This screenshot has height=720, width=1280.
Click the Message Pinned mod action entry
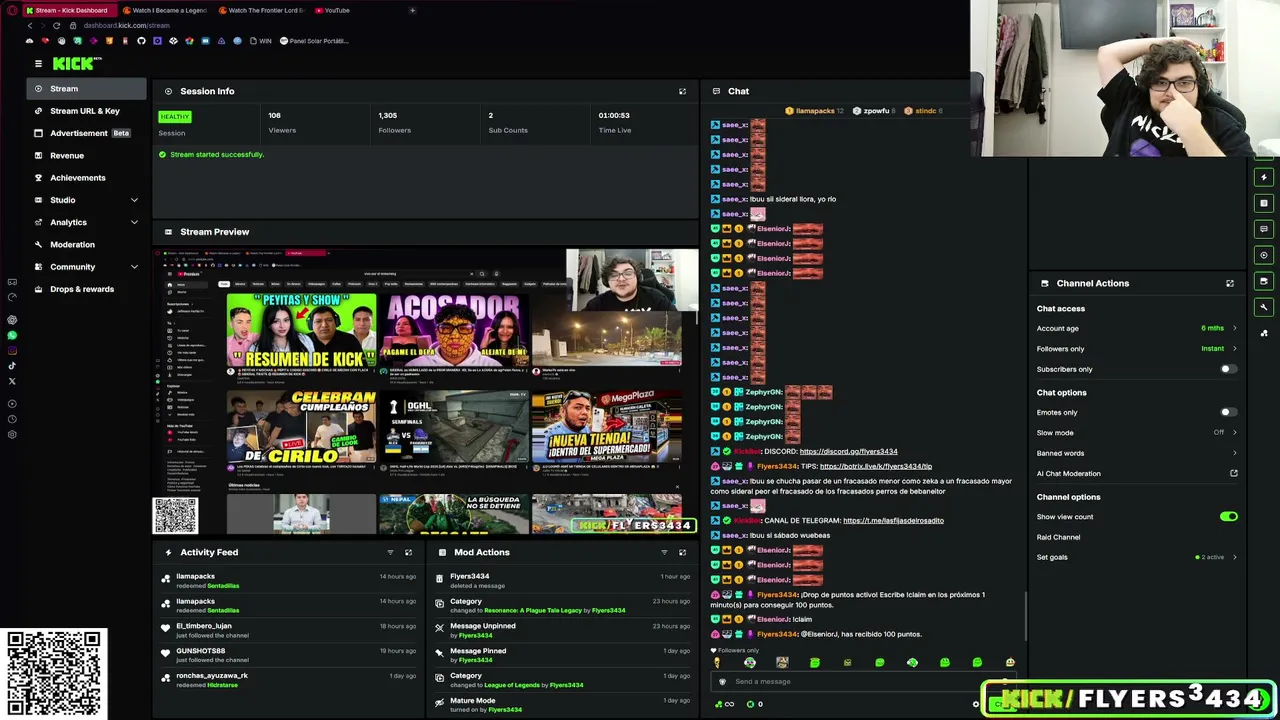[561, 655]
